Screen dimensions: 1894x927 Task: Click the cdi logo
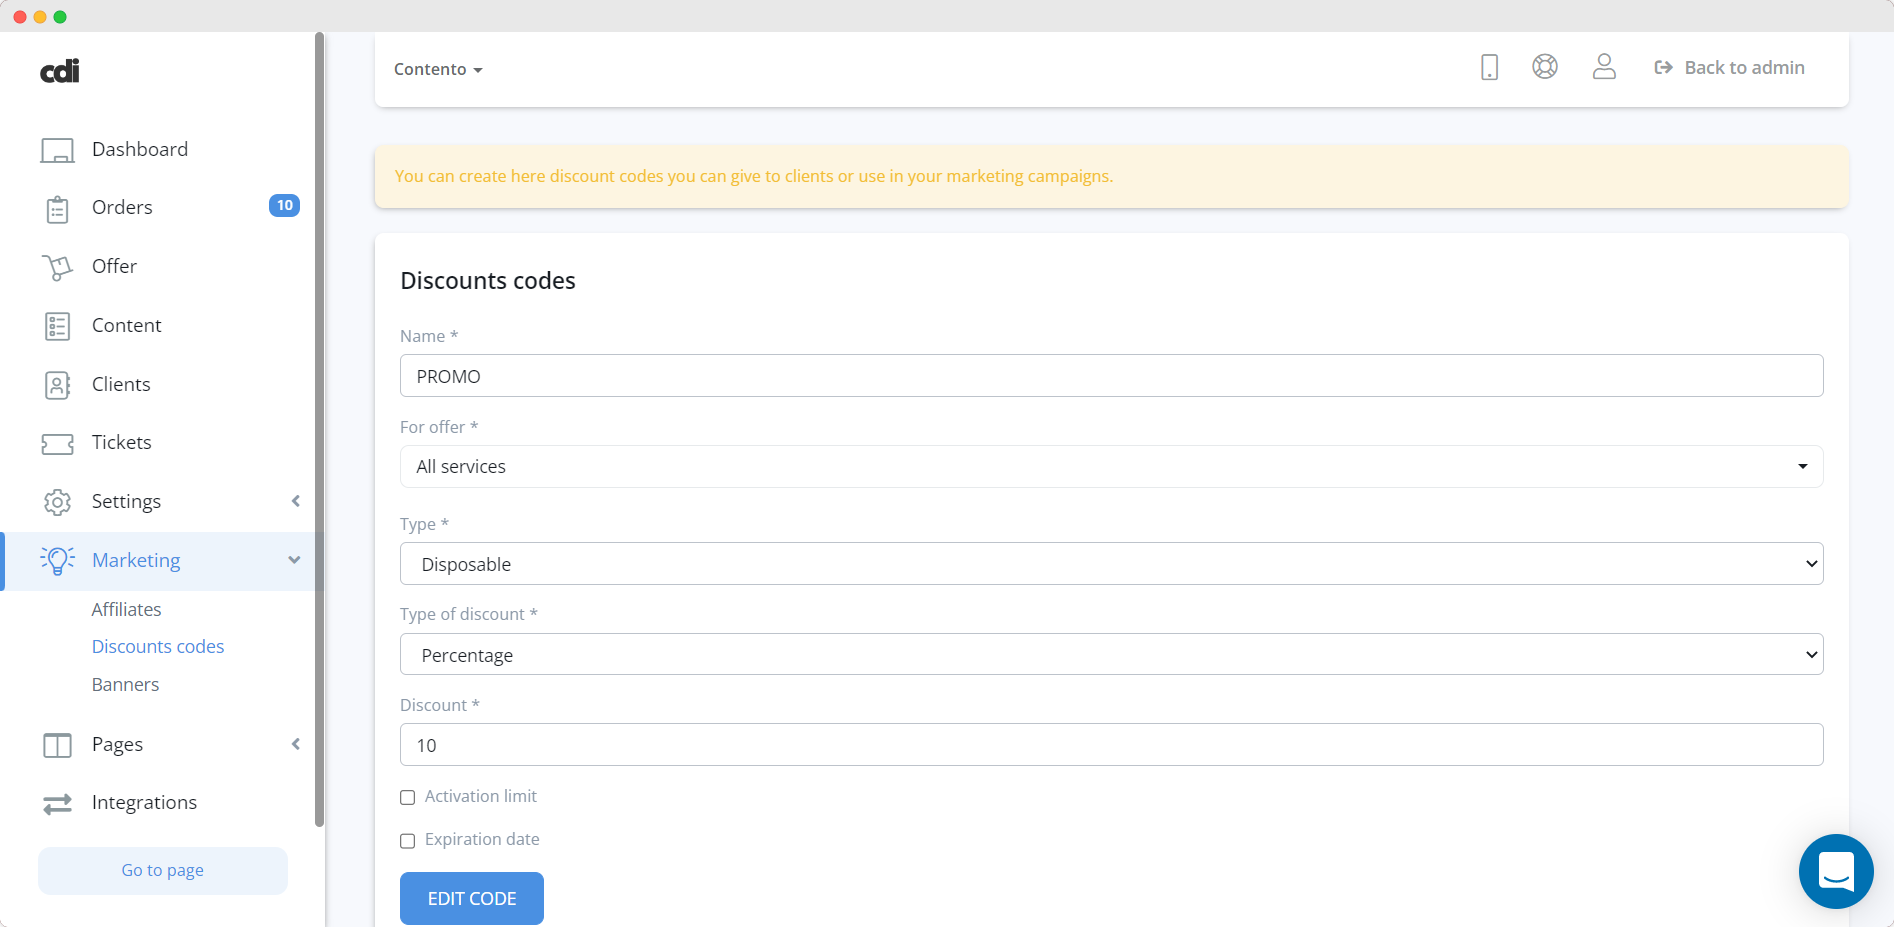(60, 71)
